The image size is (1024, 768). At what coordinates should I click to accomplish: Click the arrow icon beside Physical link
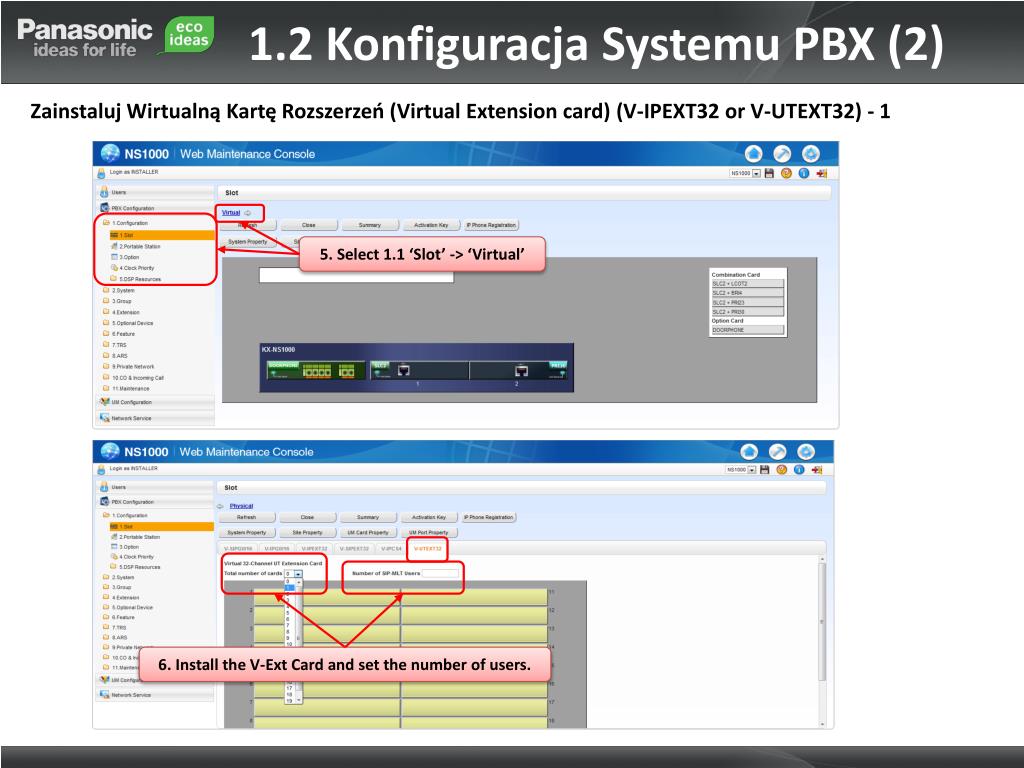pyautogui.click(x=220, y=506)
